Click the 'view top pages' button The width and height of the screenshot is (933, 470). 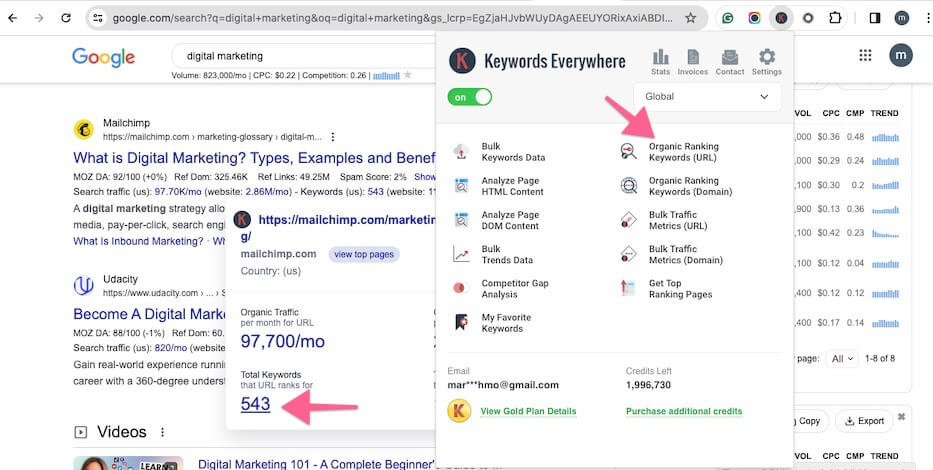point(364,254)
